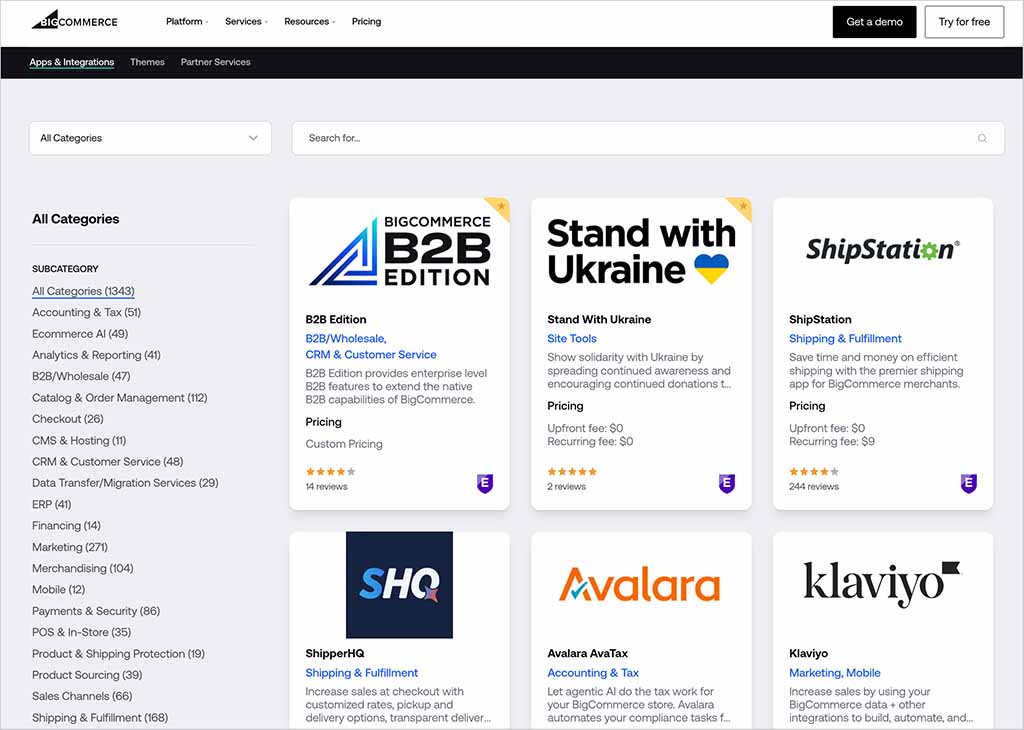Switch to Apps & Integrations tab

tap(72, 62)
